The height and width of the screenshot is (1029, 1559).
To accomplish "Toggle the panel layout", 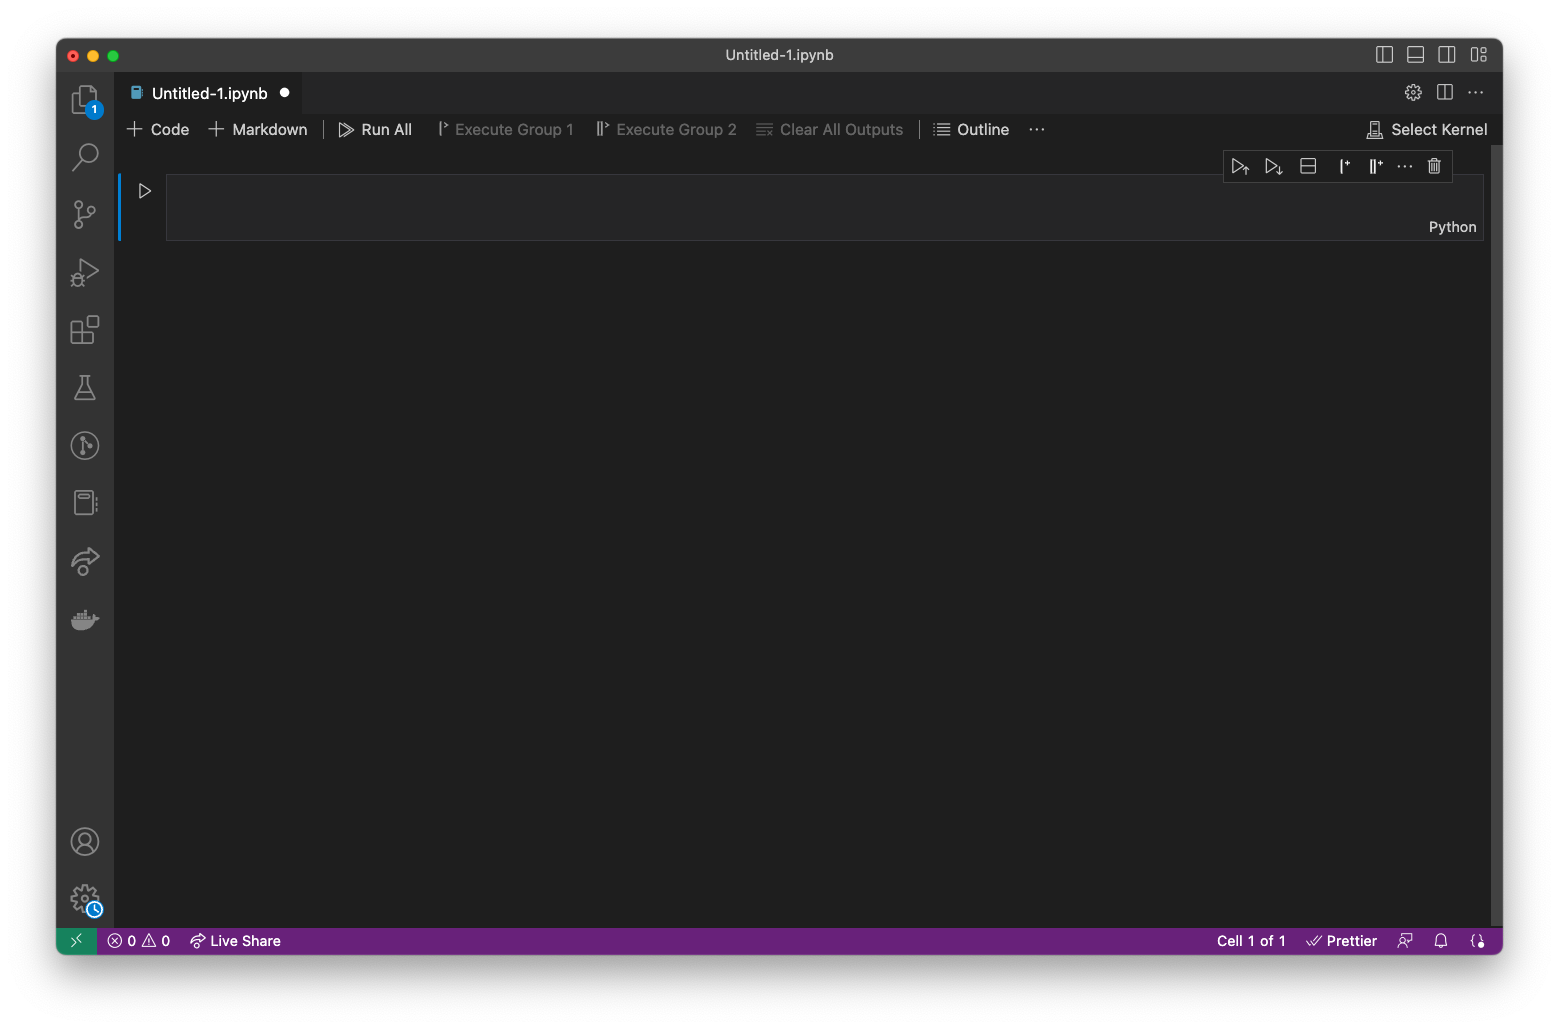I will click(x=1415, y=55).
